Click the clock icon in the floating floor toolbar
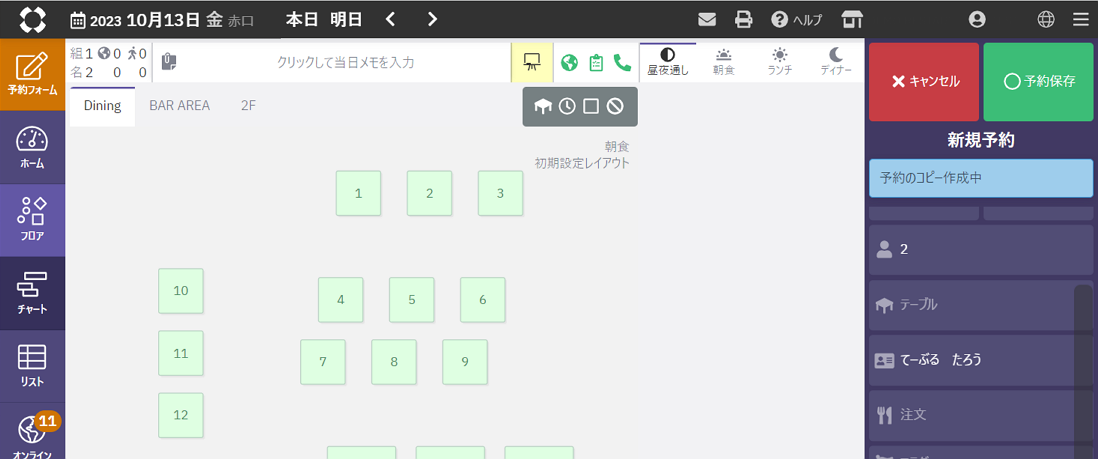 click(567, 106)
